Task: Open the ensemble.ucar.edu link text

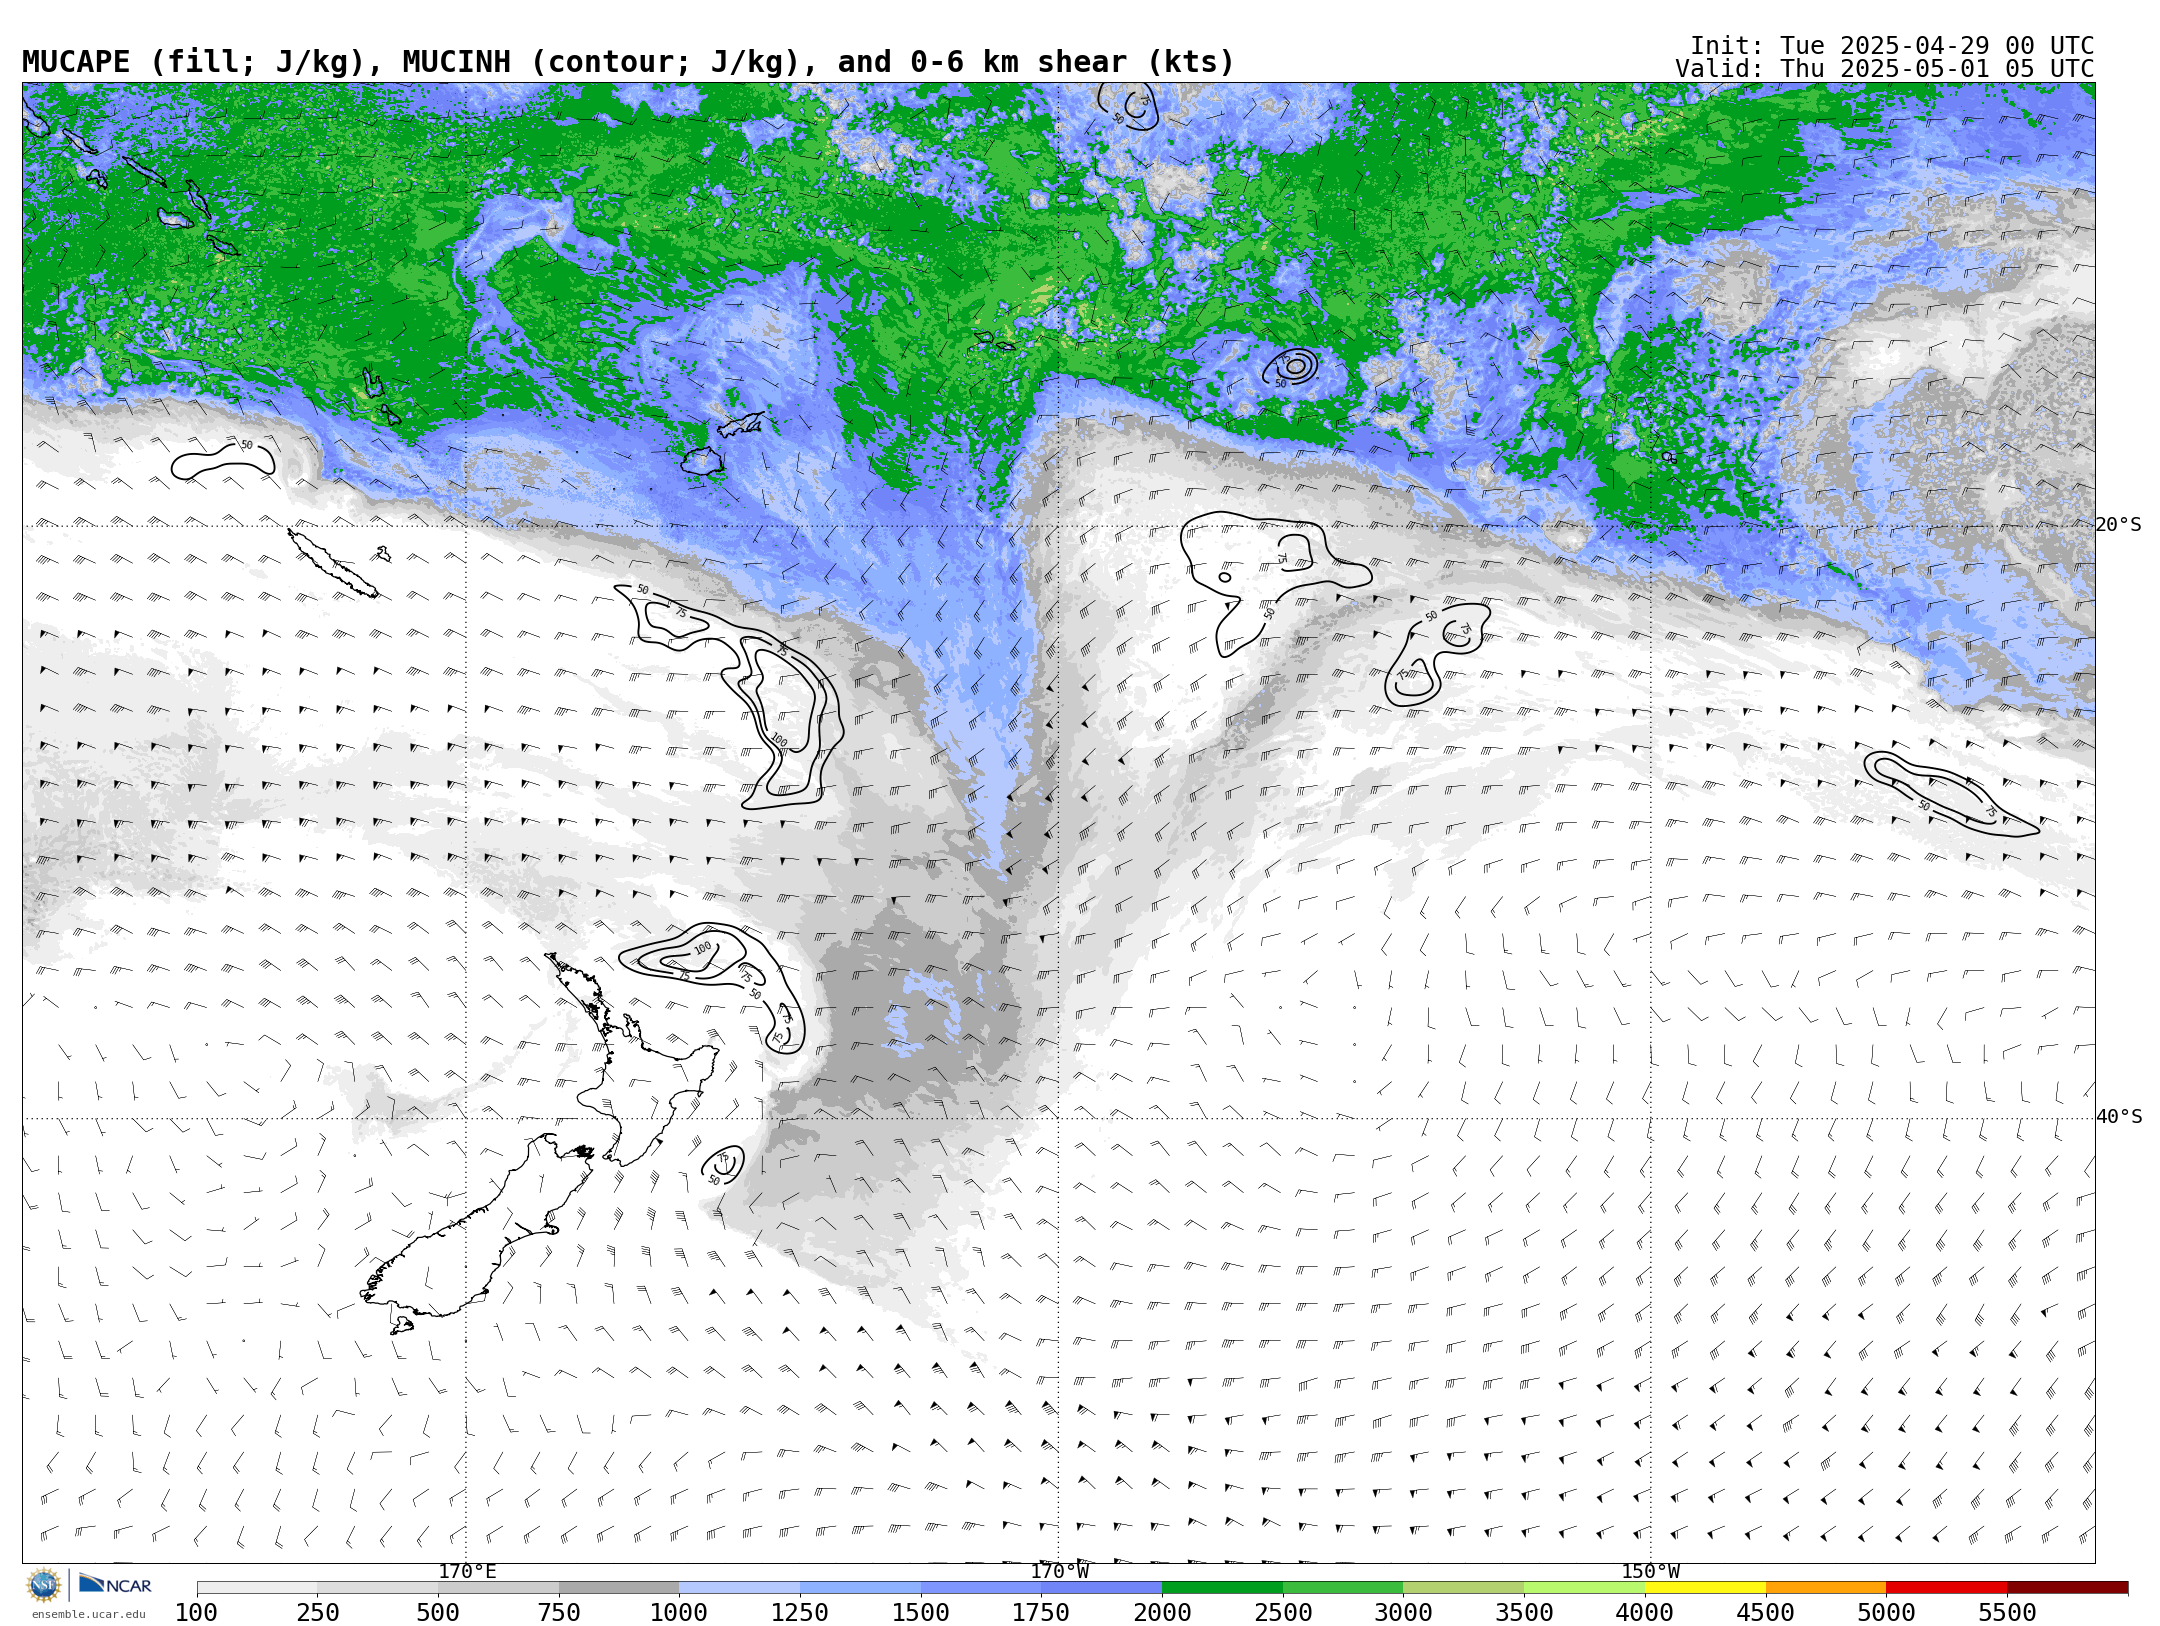Action: pos(88,1614)
